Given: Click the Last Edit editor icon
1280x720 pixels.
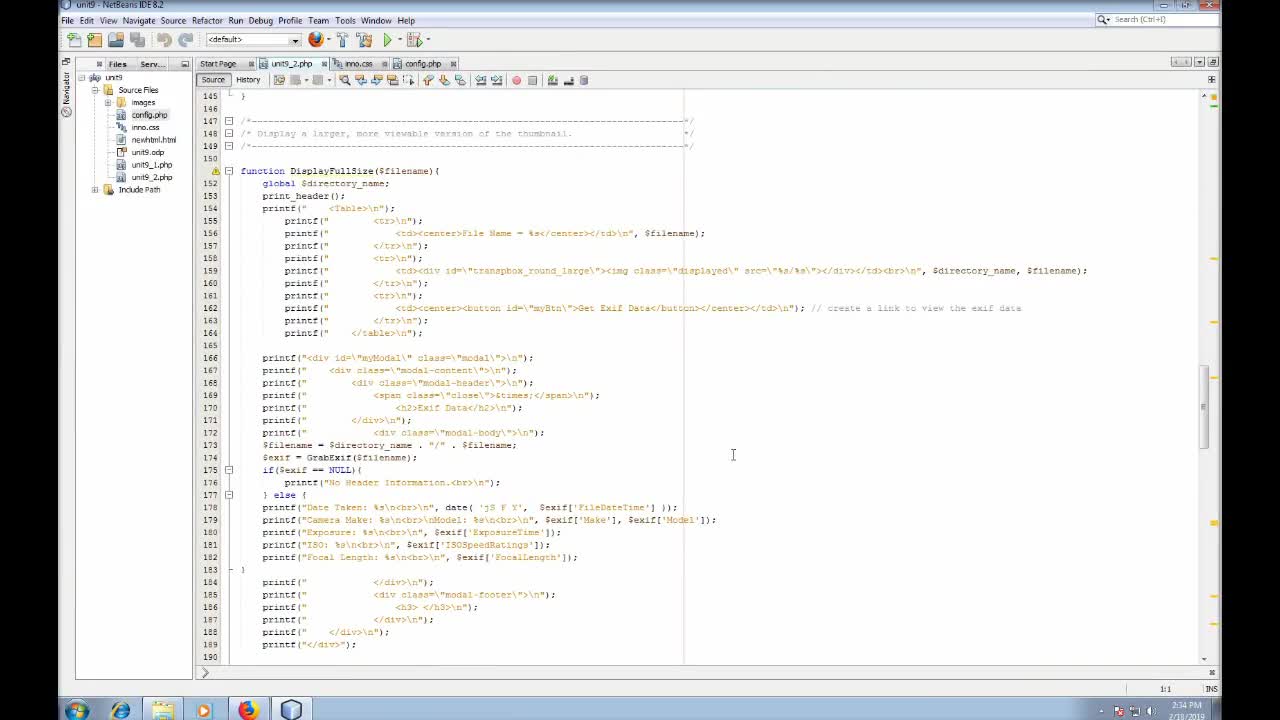Looking at the screenshot, I should (x=279, y=80).
